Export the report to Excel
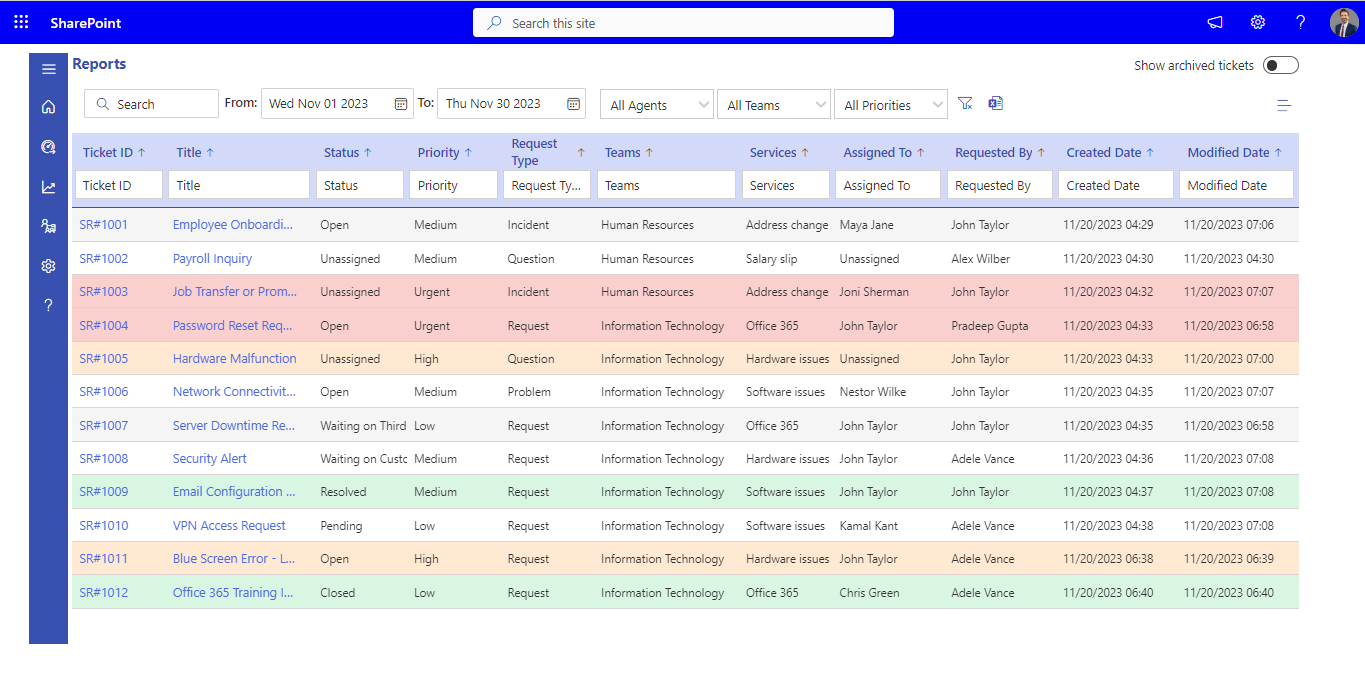The height and width of the screenshot is (690, 1365). point(995,103)
